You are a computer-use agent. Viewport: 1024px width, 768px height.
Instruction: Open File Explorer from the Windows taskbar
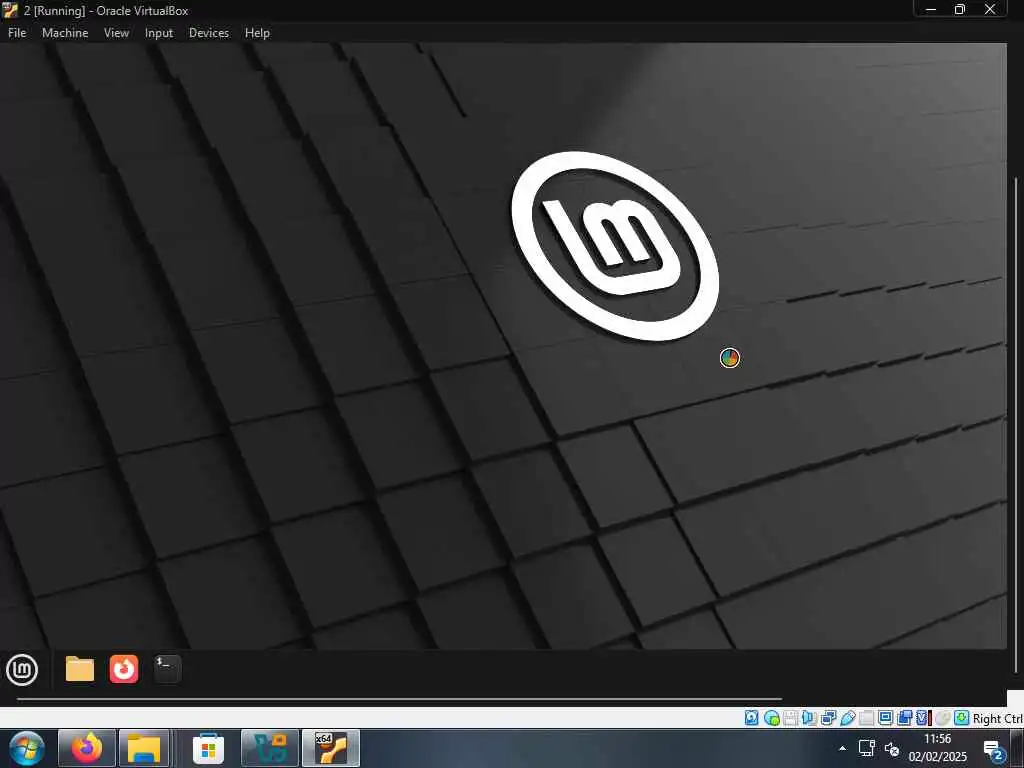click(144, 748)
